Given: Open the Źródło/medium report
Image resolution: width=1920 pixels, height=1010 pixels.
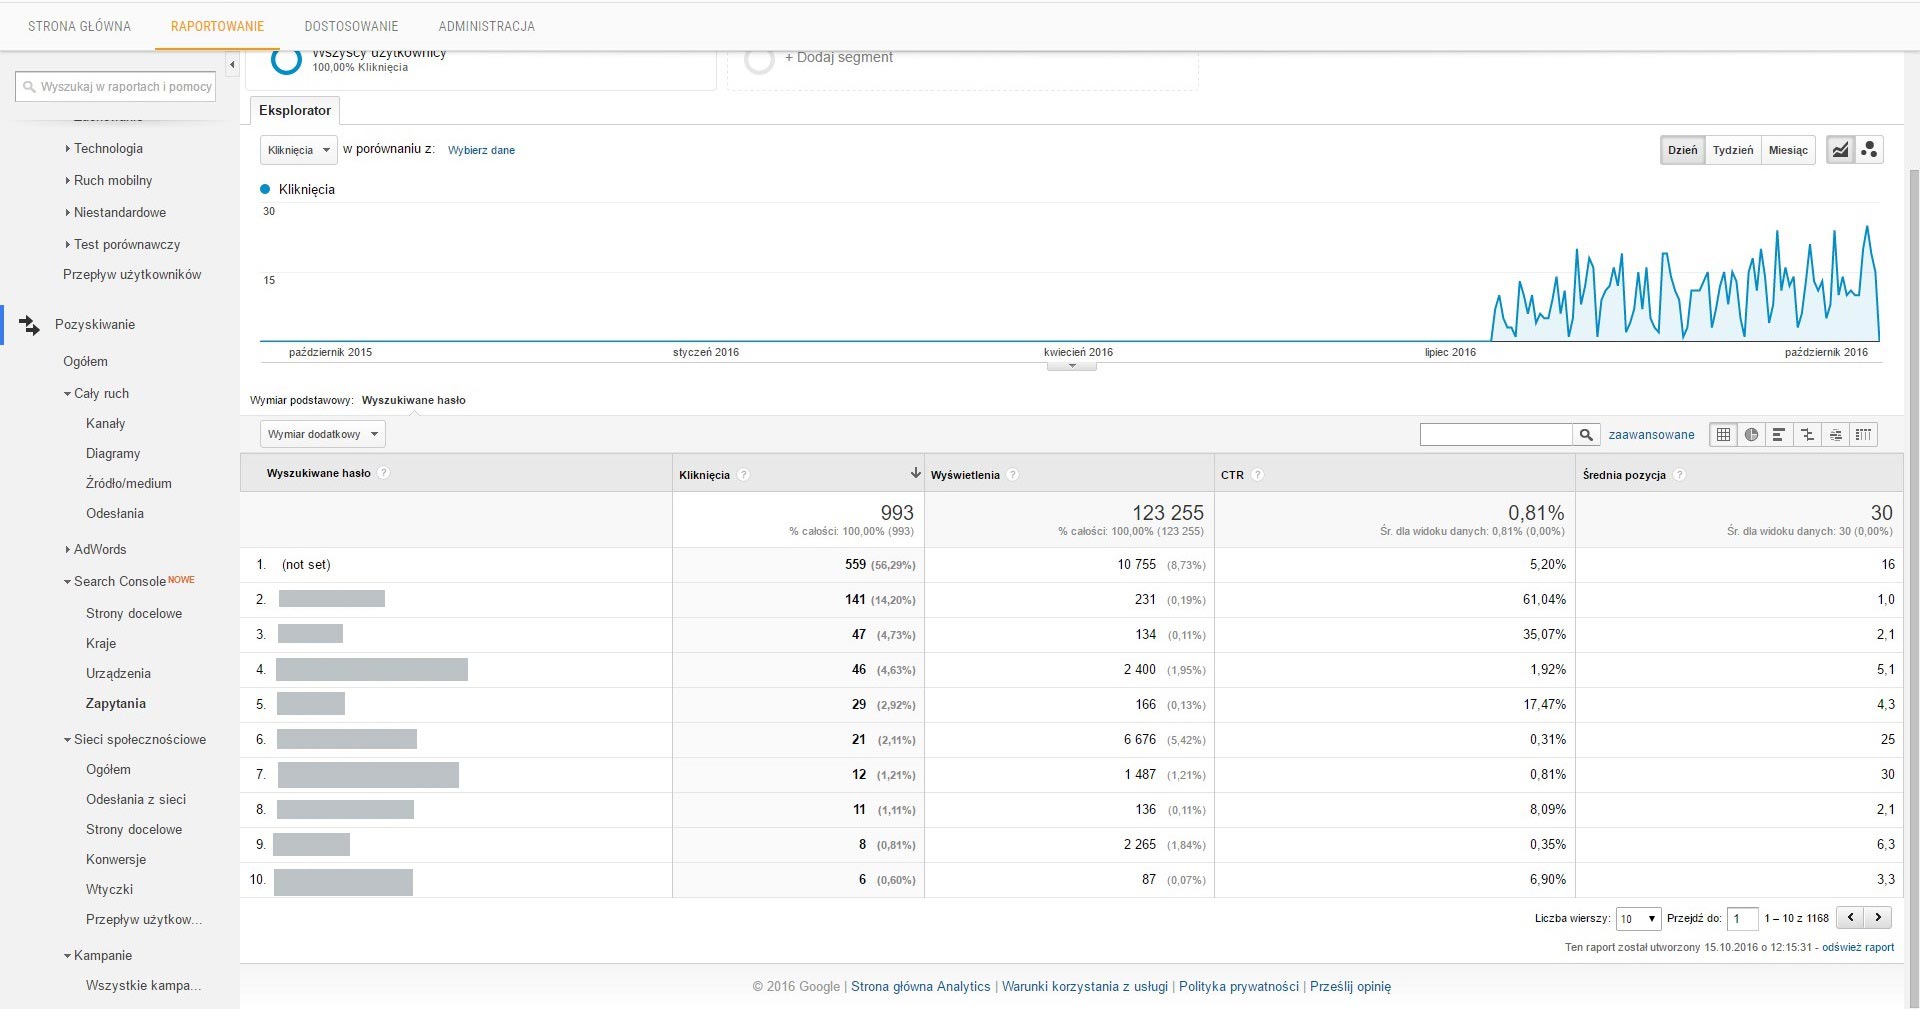Looking at the screenshot, I should tap(129, 483).
